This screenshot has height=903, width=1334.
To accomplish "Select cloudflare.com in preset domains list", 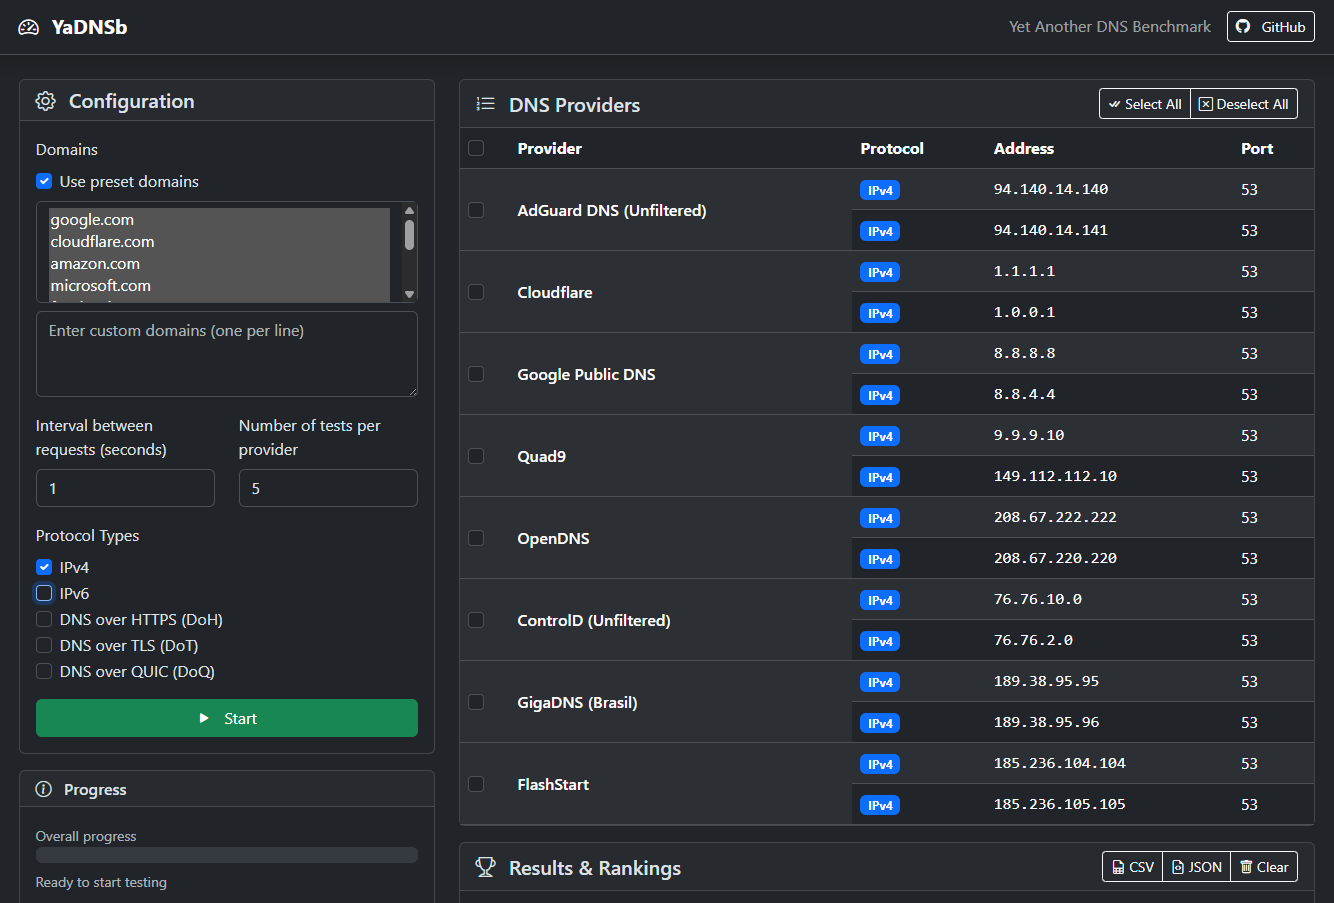I will click(219, 242).
